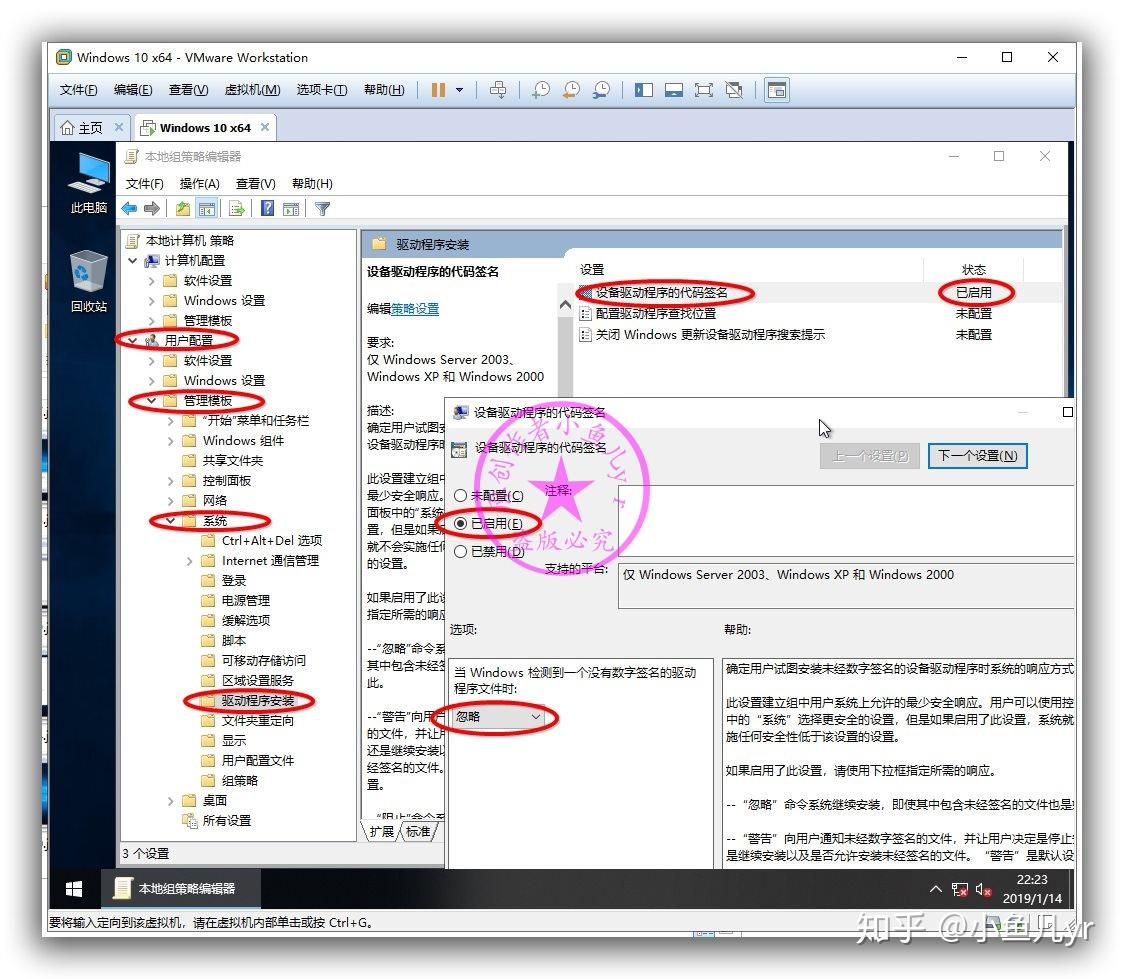1124x979 pixels.
Task: Click the back arrow in policy editor
Action: (129, 209)
